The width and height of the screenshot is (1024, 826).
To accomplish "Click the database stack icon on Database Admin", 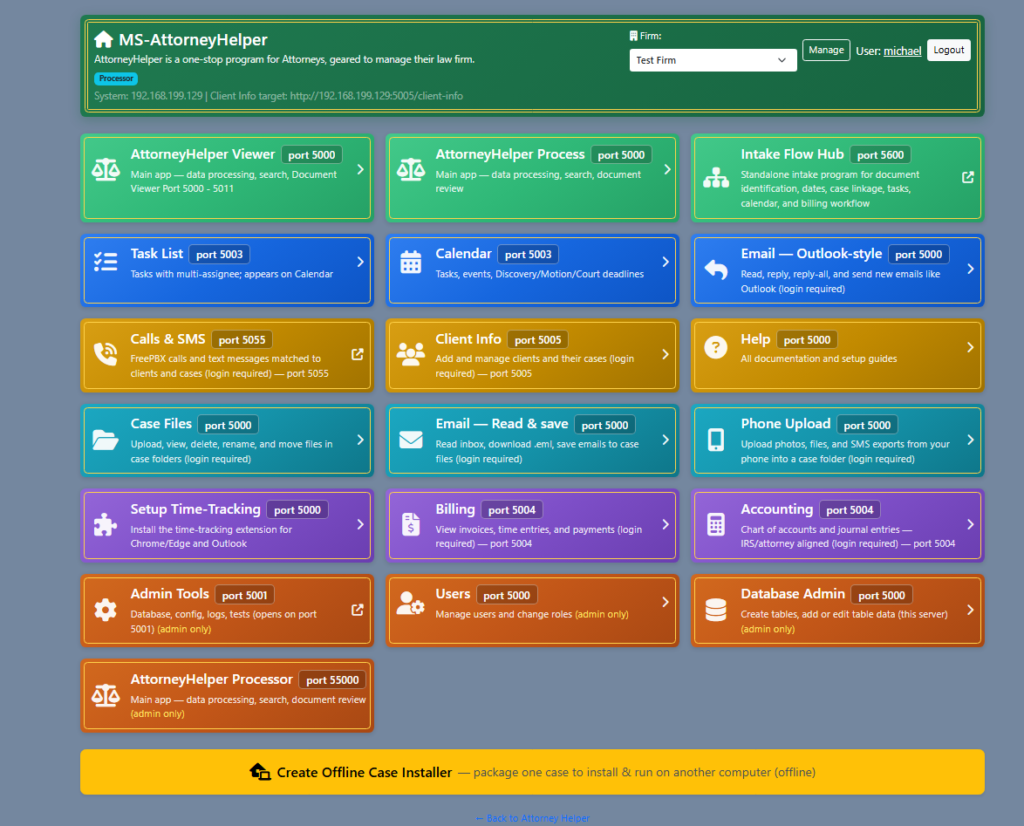I will [716, 610].
